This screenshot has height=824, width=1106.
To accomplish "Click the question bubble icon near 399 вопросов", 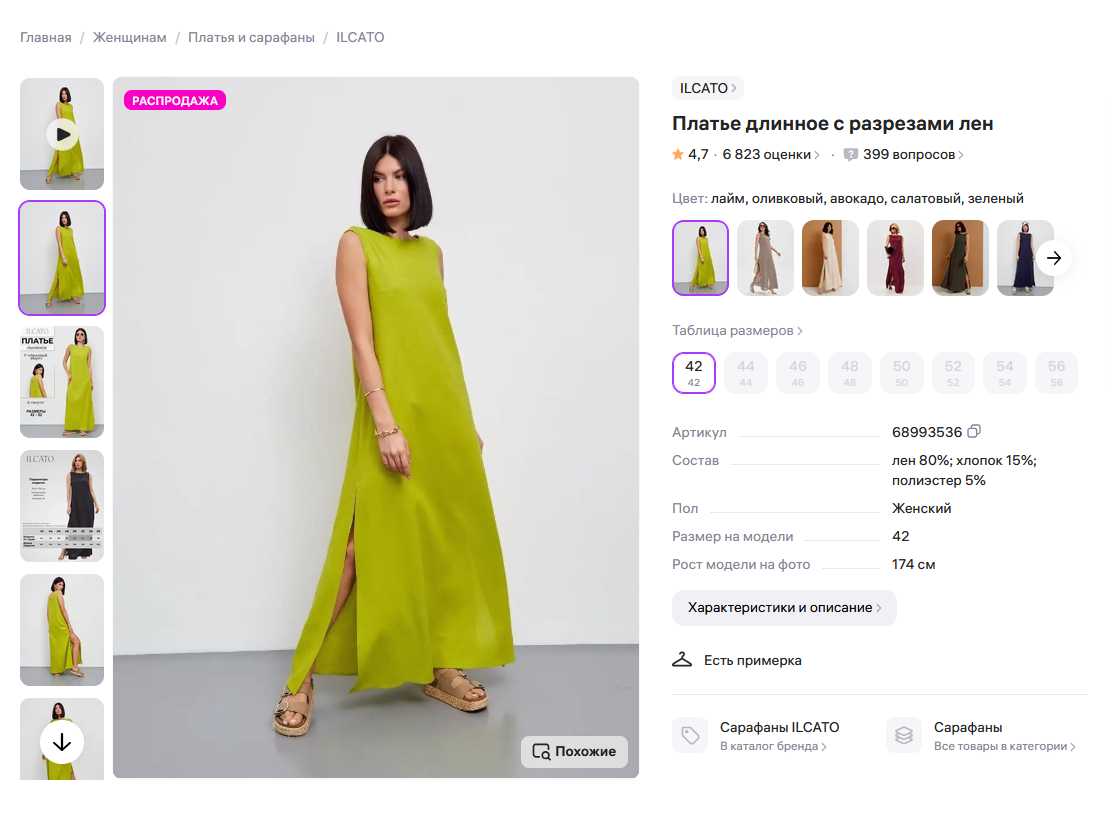I will tap(850, 154).
